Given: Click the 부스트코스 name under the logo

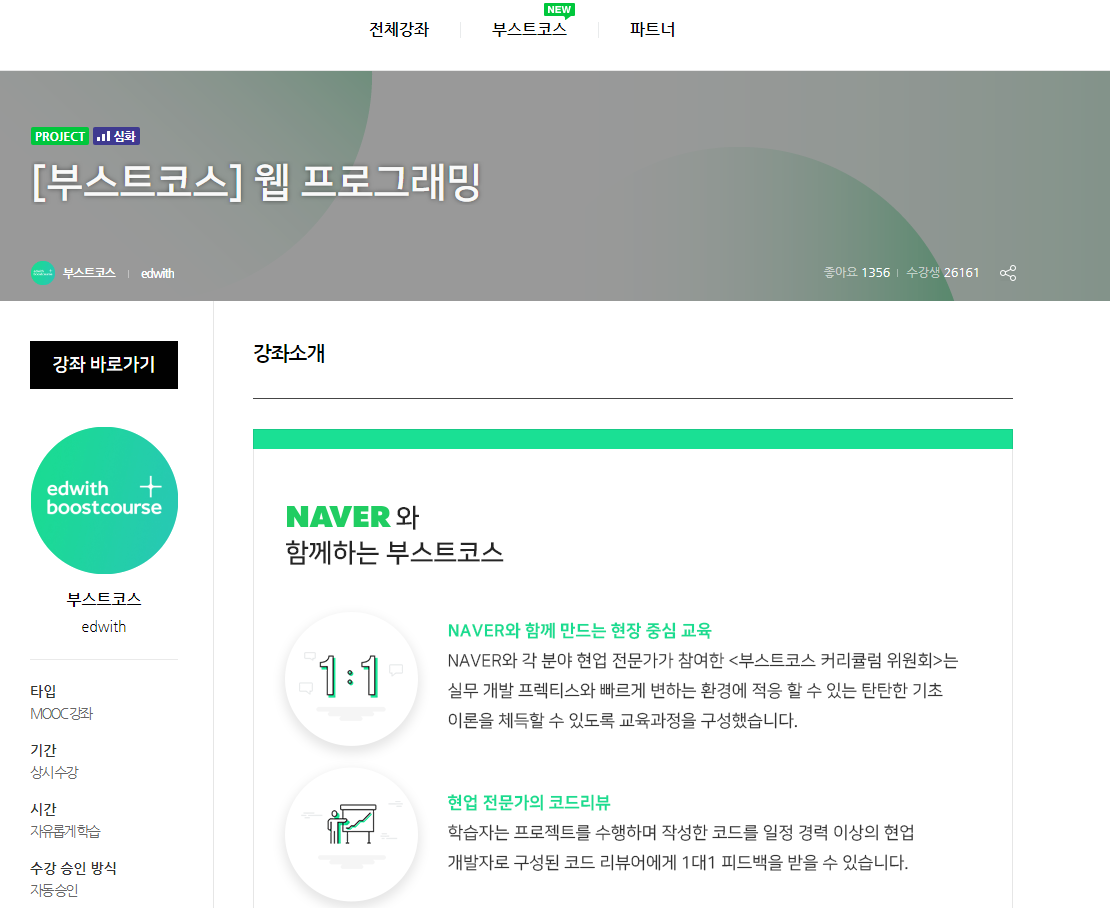Looking at the screenshot, I should click(104, 599).
